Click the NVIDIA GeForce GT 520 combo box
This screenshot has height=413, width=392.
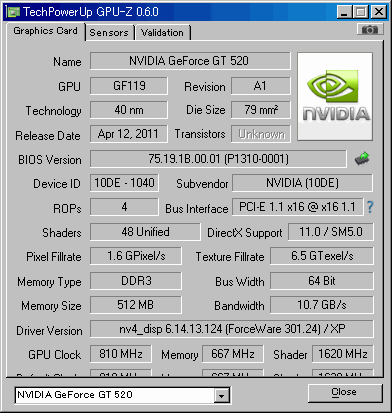(x=122, y=396)
